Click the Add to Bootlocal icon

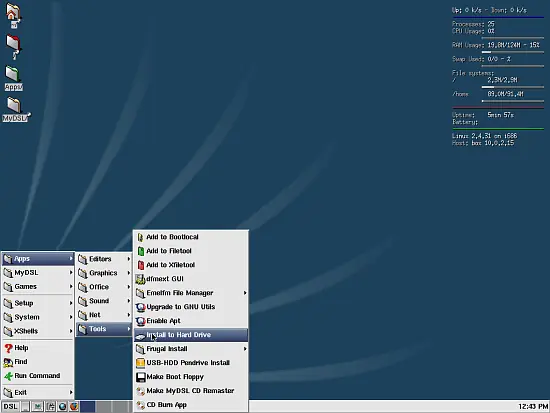[140, 237]
